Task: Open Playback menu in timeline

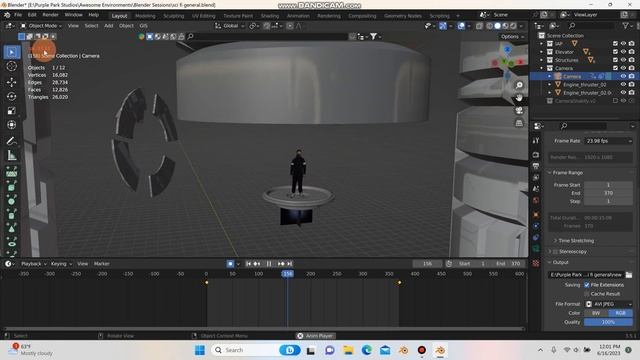Action: (33, 264)
